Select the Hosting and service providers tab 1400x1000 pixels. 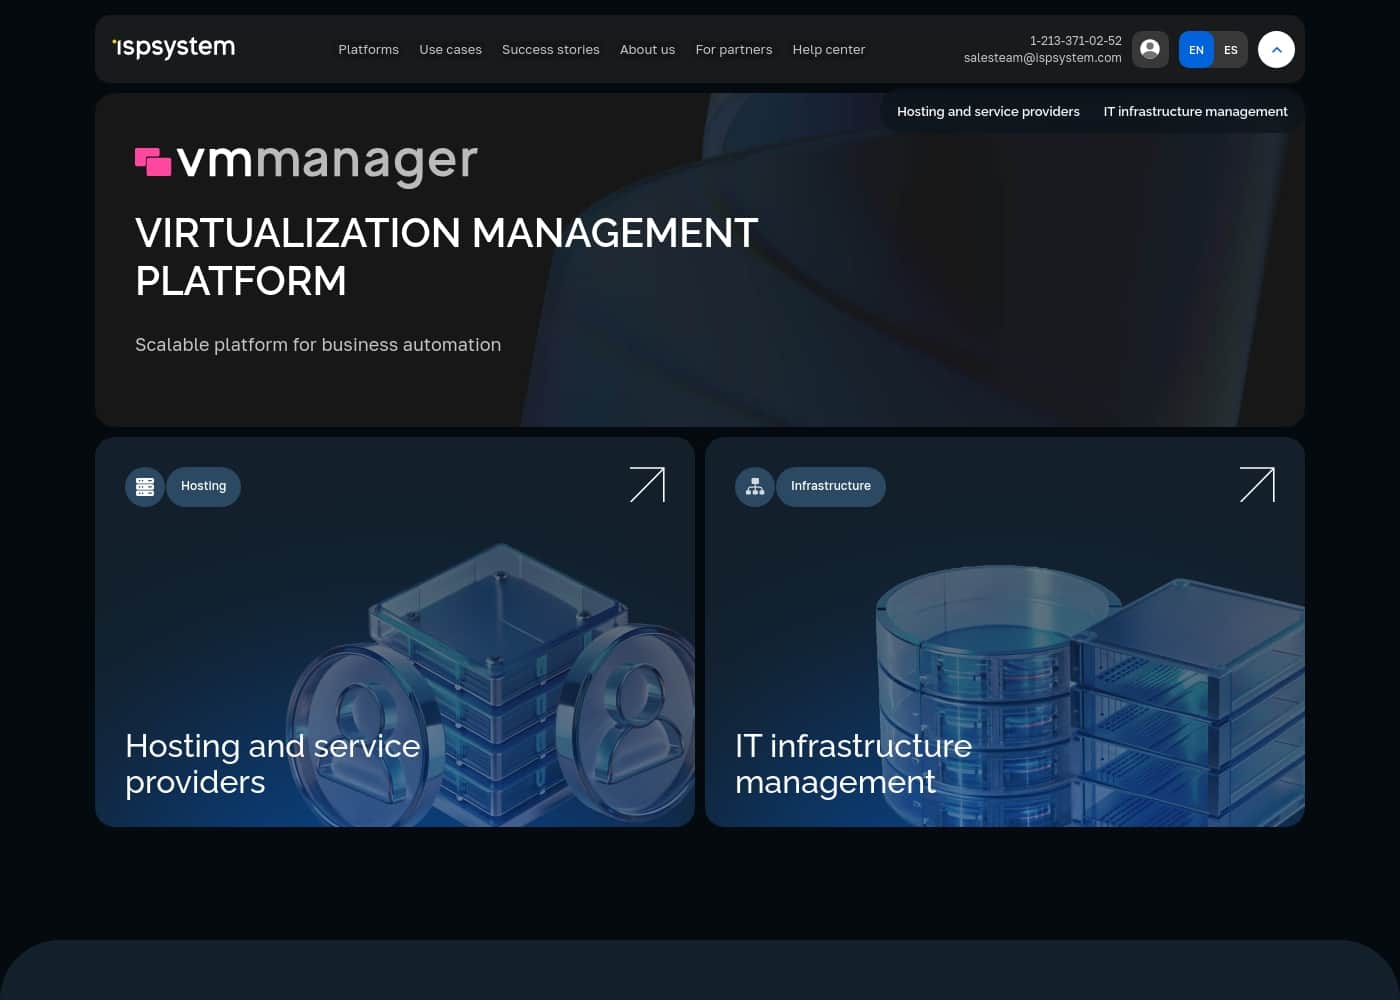pyautogui.click(x=988, y=111)
